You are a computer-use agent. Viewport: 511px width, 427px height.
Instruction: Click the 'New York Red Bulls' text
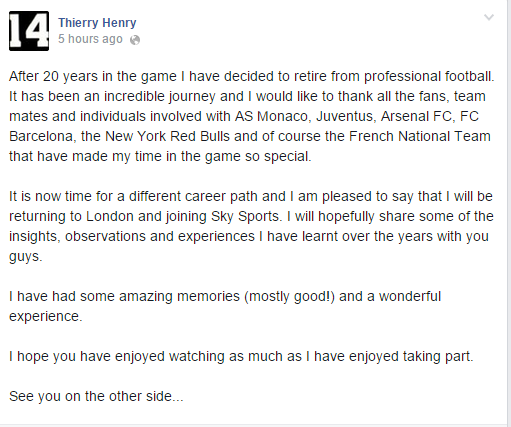click(167, 136)
